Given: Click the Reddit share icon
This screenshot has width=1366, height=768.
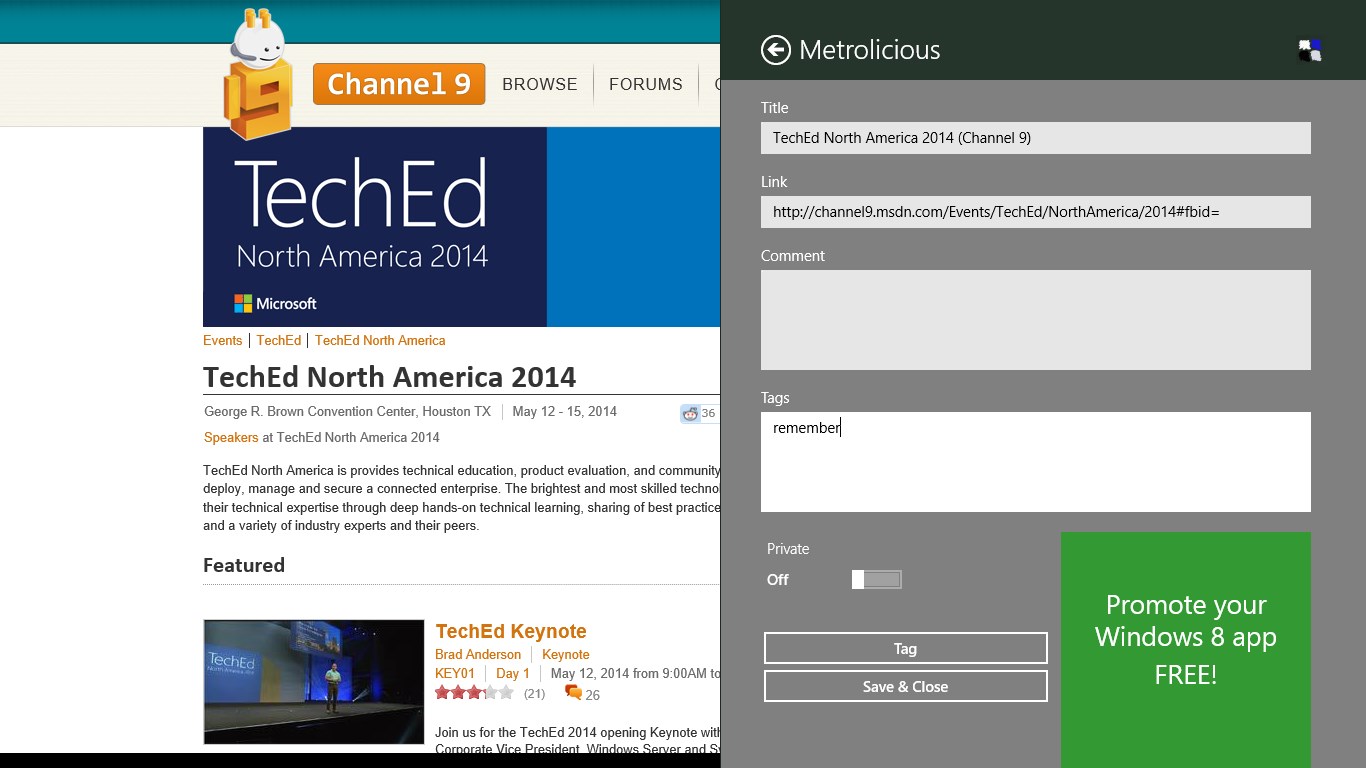Looking at the screenshot, I should tap(690, 414).
